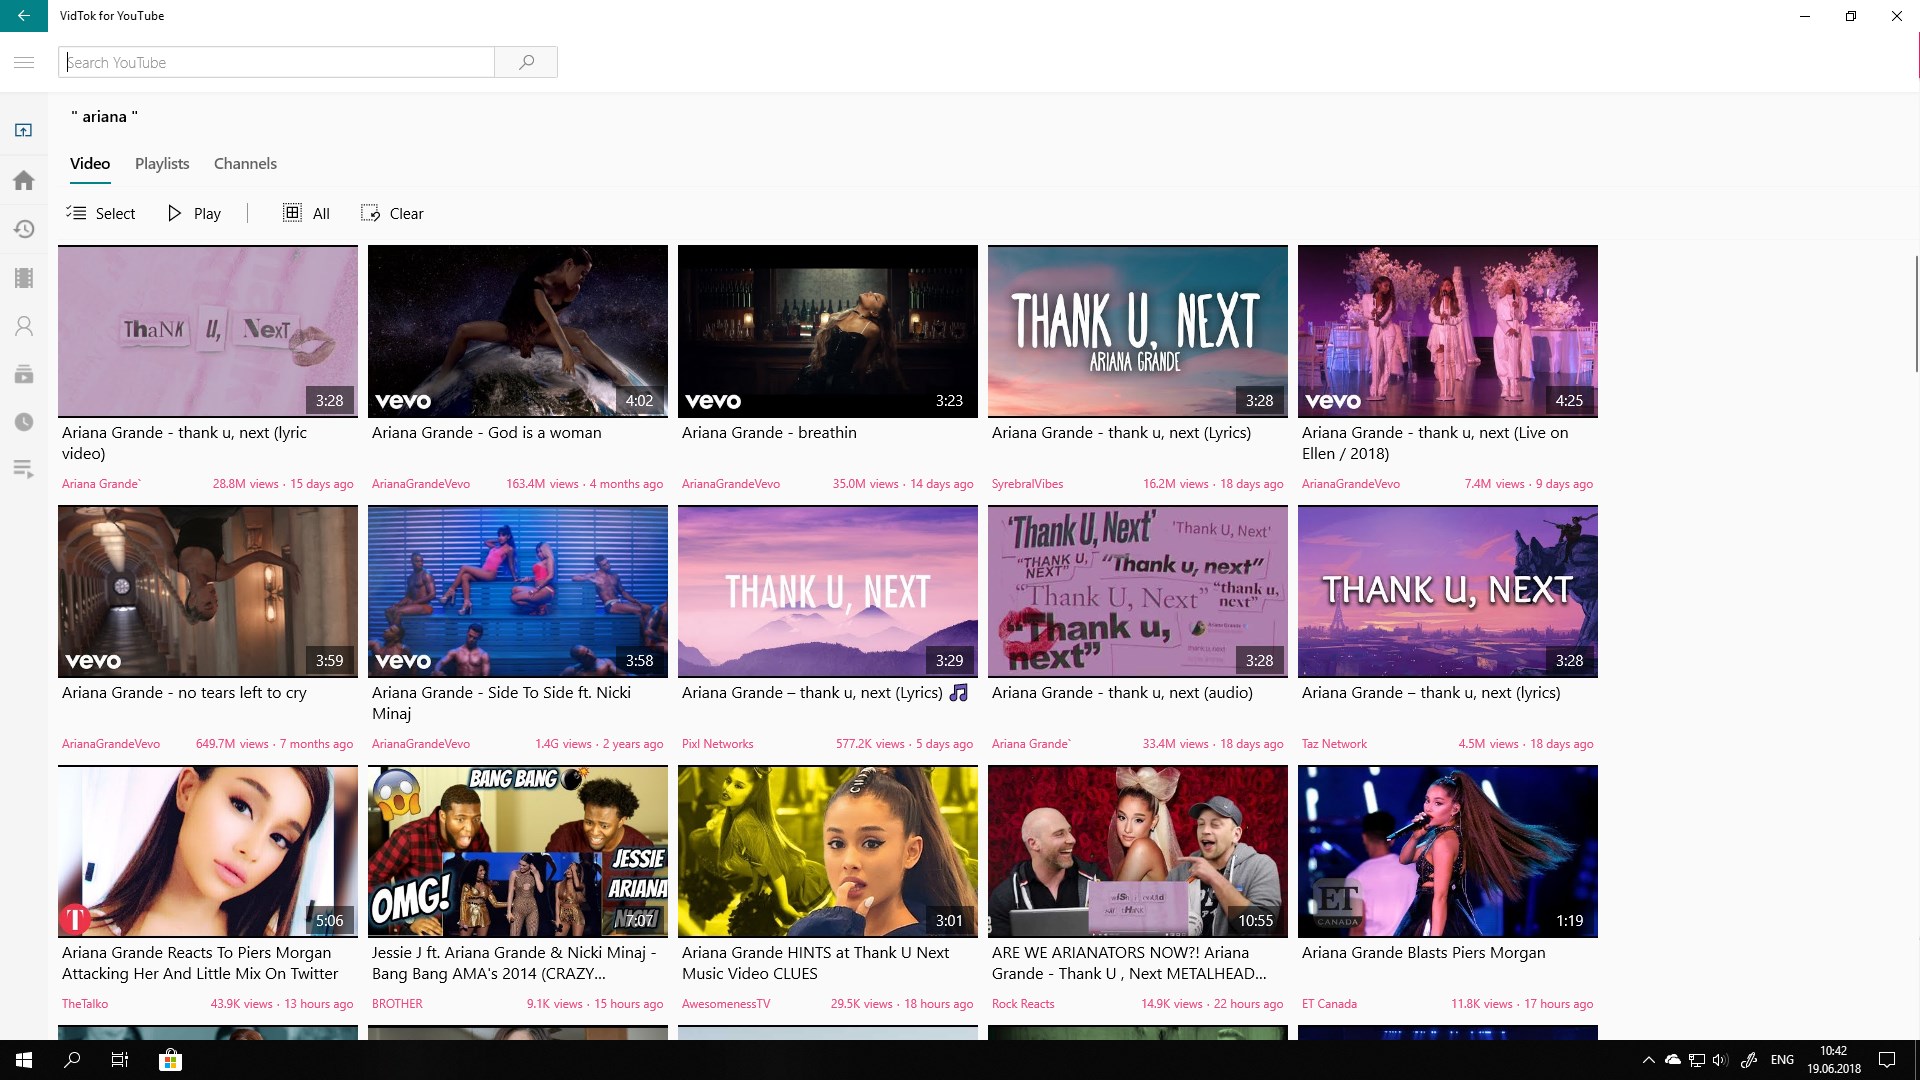
Task: Open the TheTalko channel link
Action: click(x=85, y=1004)
